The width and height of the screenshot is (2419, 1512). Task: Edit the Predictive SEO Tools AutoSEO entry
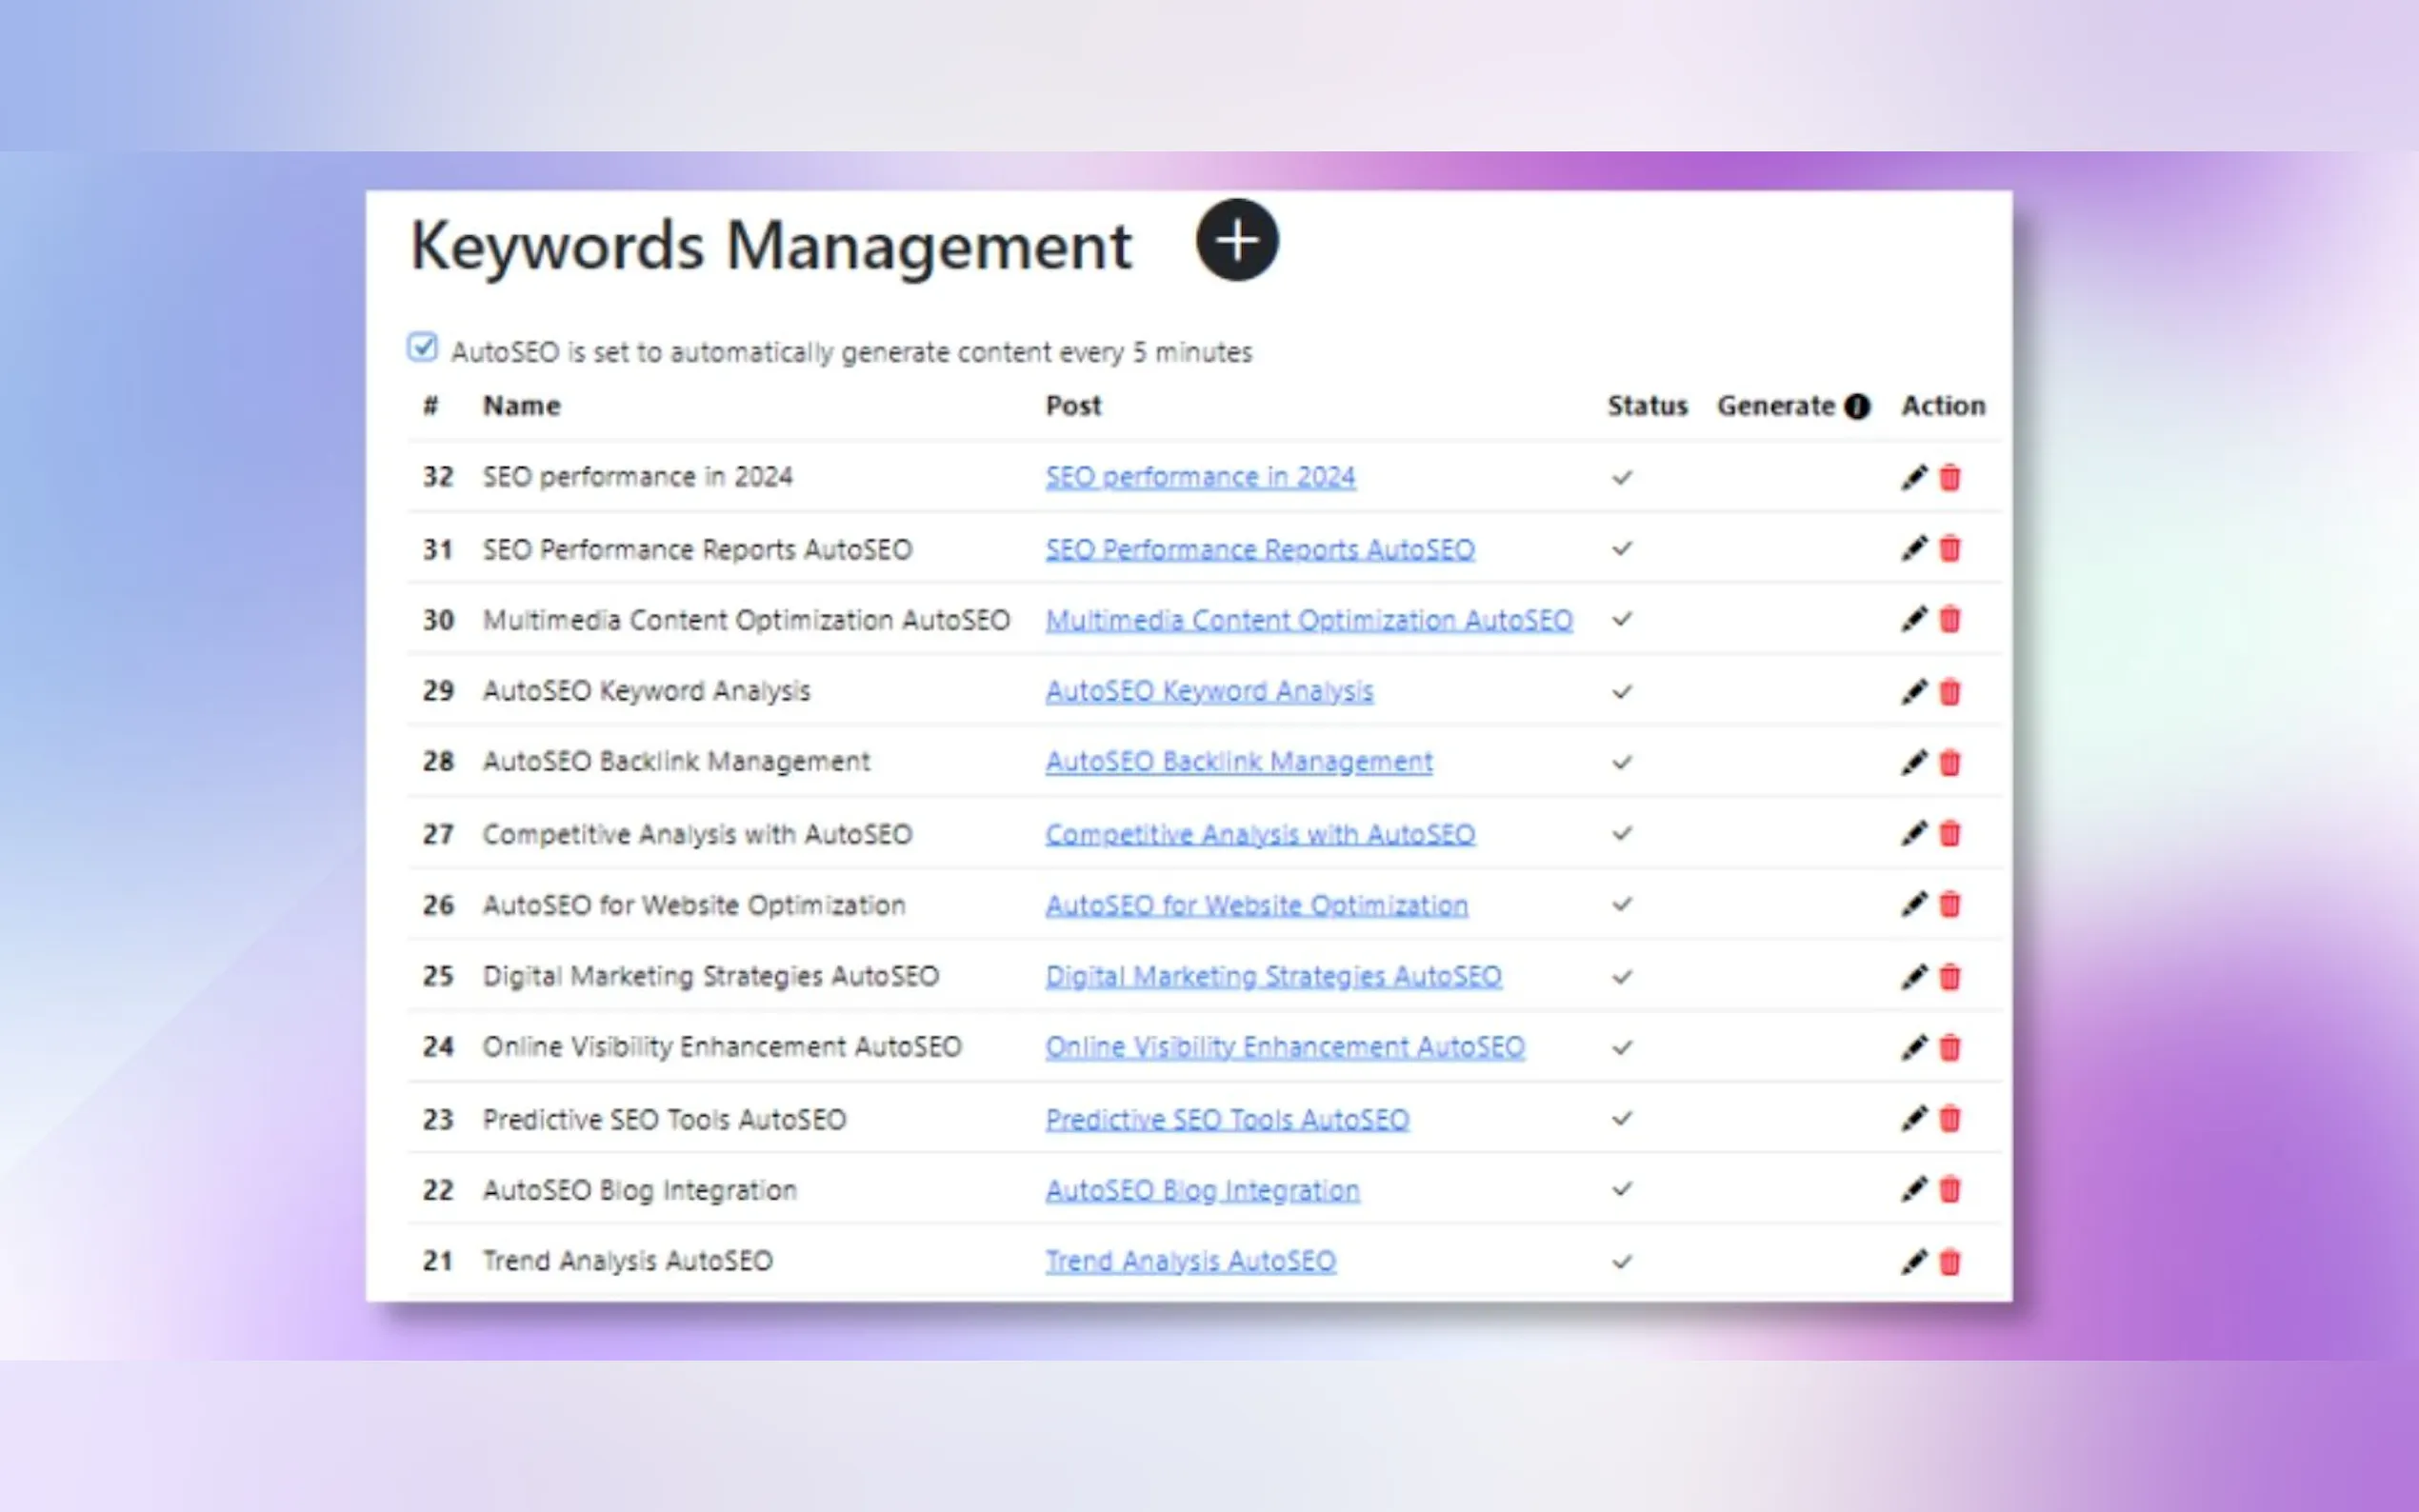pos(1913,1119)
